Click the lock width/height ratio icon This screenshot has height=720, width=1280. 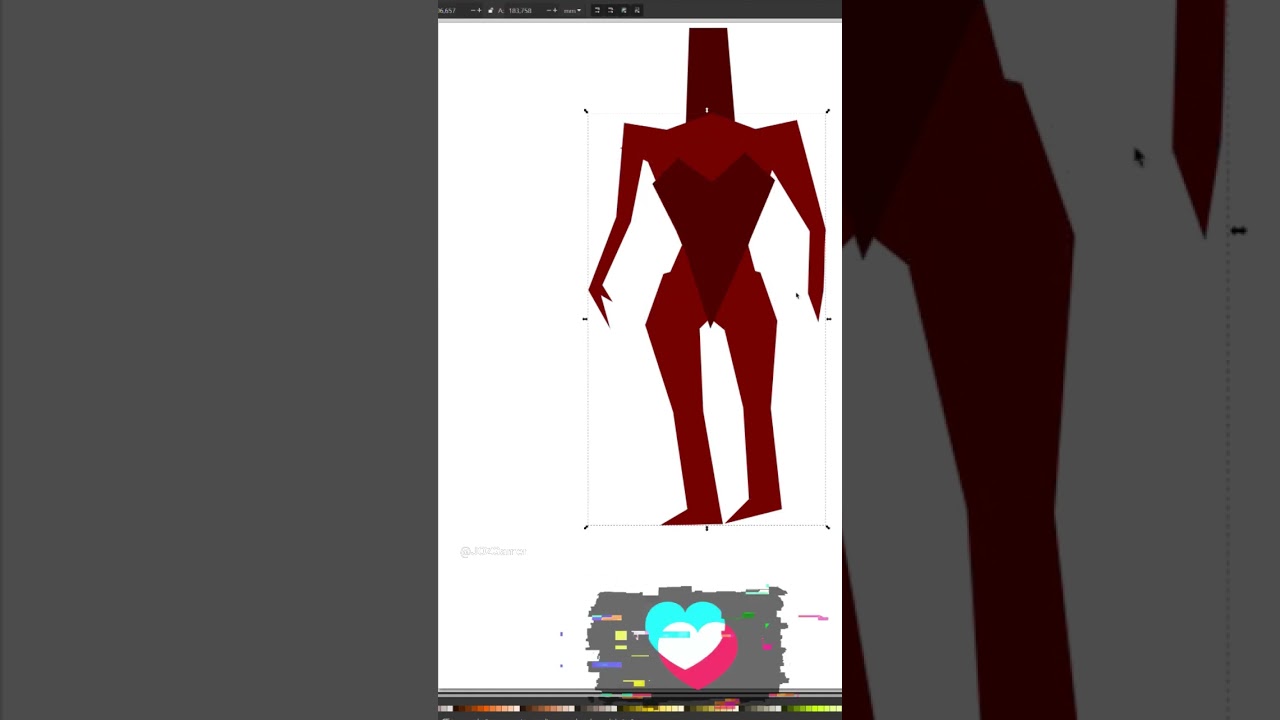(x=490, y=10)
